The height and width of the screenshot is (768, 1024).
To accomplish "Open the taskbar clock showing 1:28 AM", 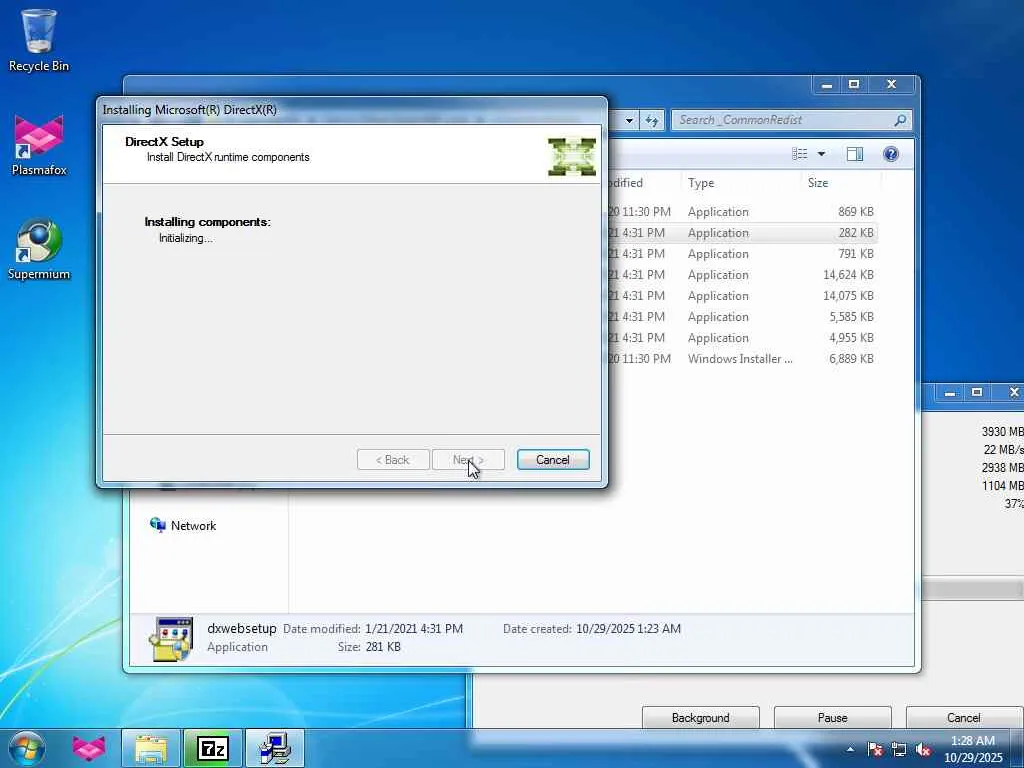I will point(973,749).
